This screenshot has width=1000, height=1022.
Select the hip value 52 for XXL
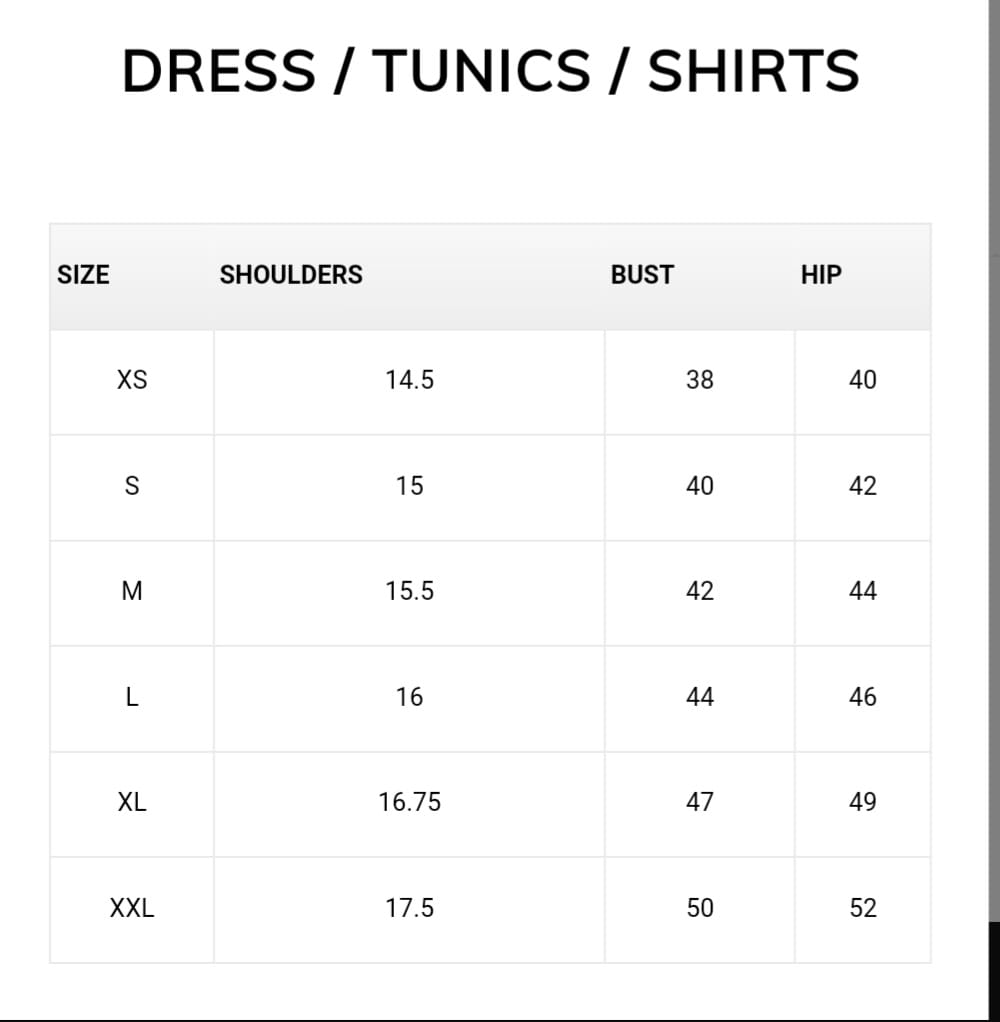(x=862, y=908)
